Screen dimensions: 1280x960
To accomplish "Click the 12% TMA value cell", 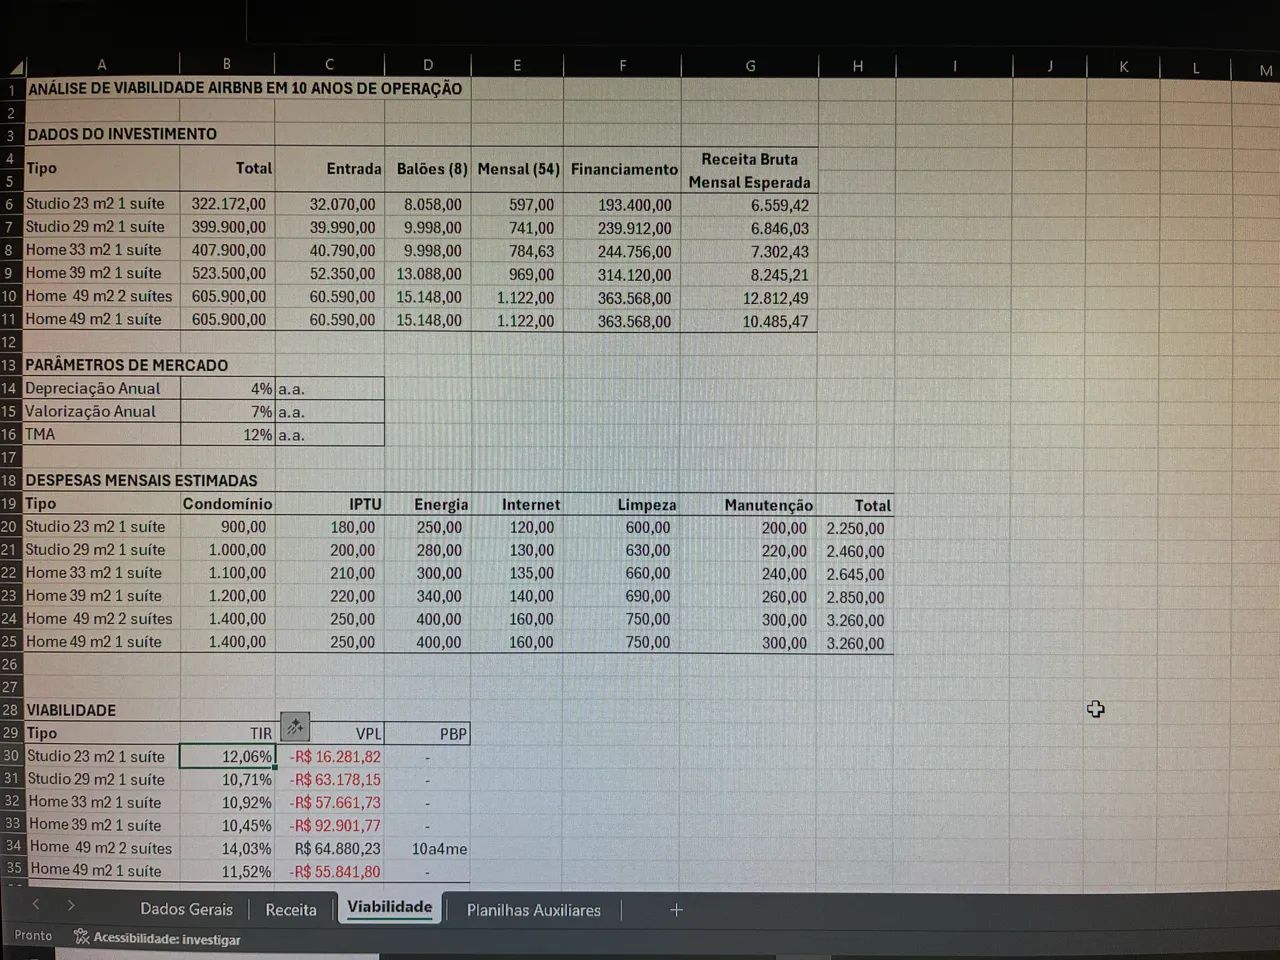I will pyautogui.click(x=258, y=435).
